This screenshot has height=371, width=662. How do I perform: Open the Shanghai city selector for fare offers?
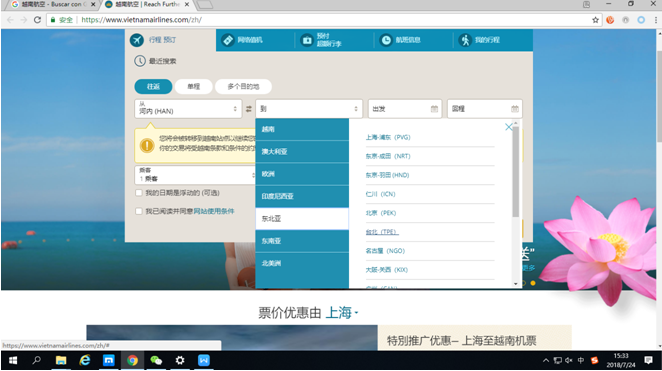[342, 313]
